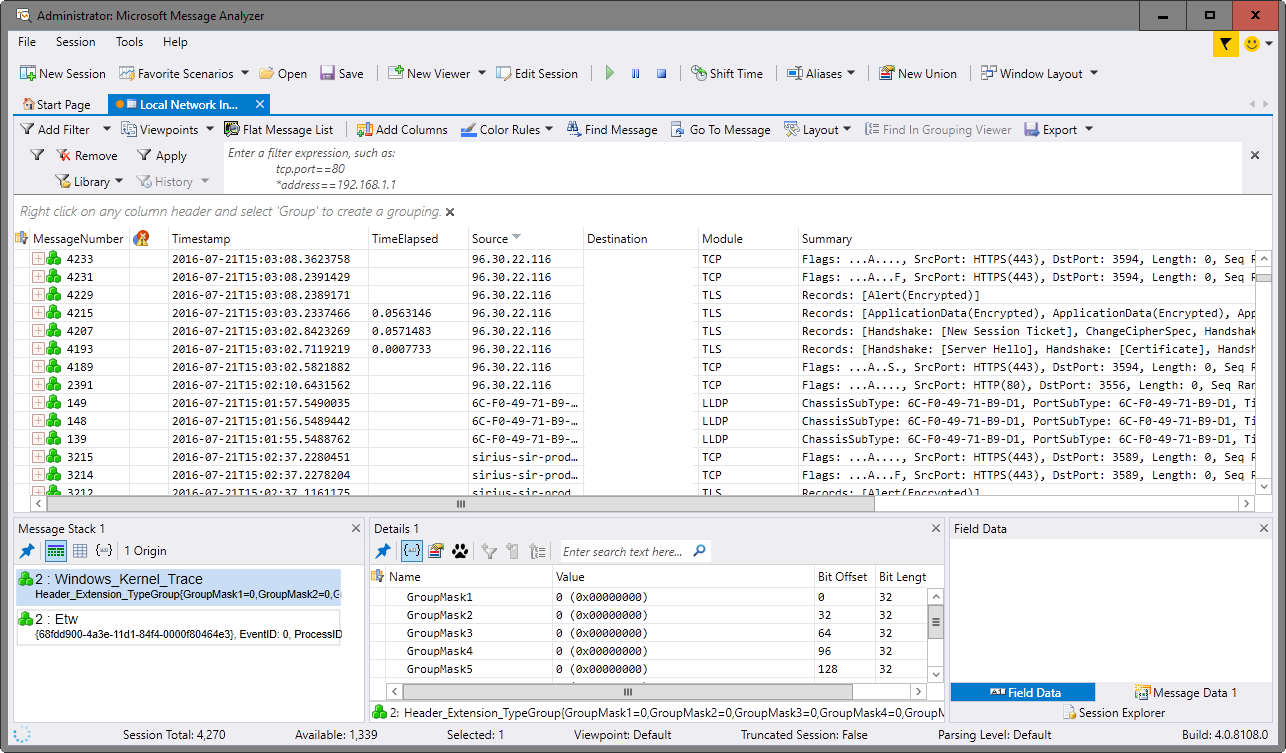
Task: Select the first grid view icon in Message Stack
Action: click(56, 551)
